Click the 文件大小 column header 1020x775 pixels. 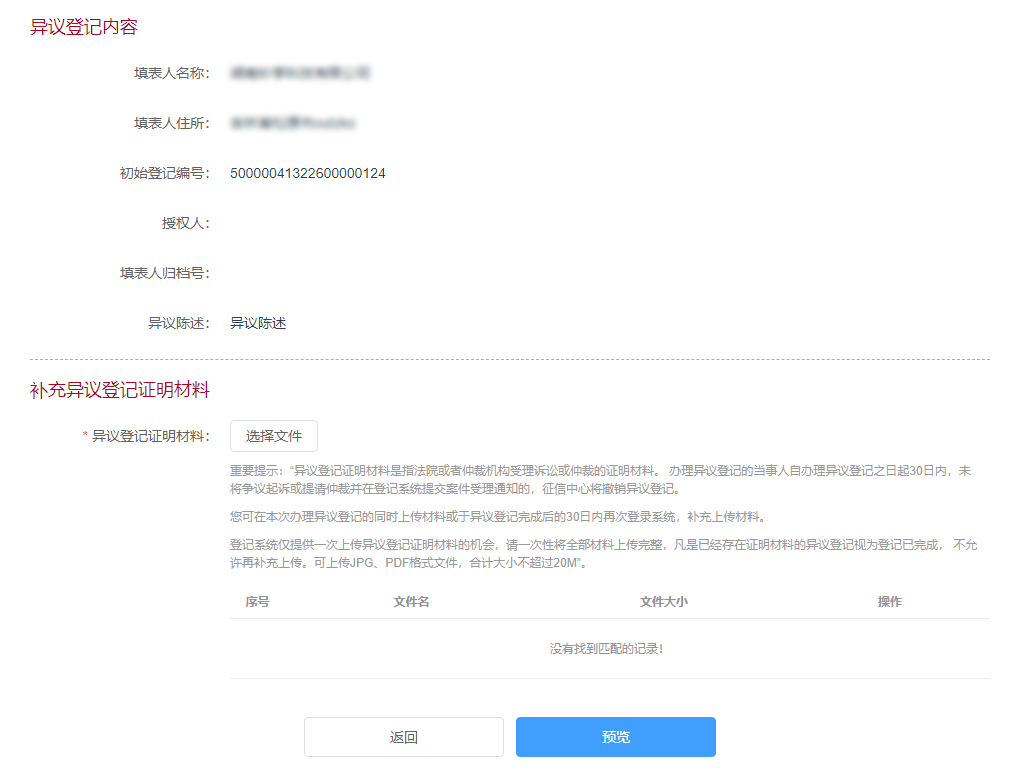[x=664, y=602]
